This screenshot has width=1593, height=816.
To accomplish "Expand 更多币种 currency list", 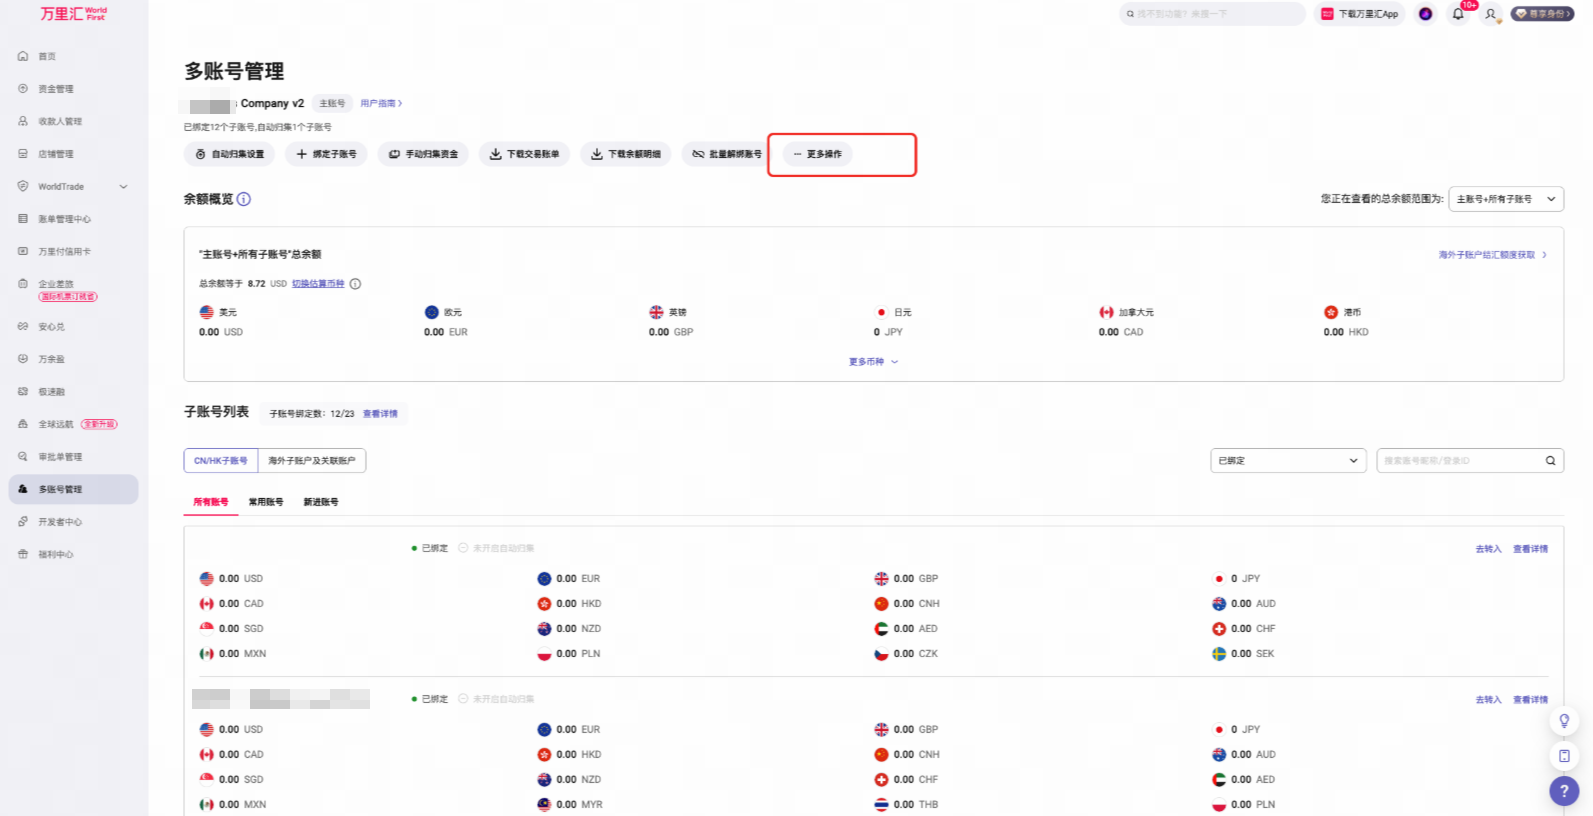I will click(x=873, y=362).
